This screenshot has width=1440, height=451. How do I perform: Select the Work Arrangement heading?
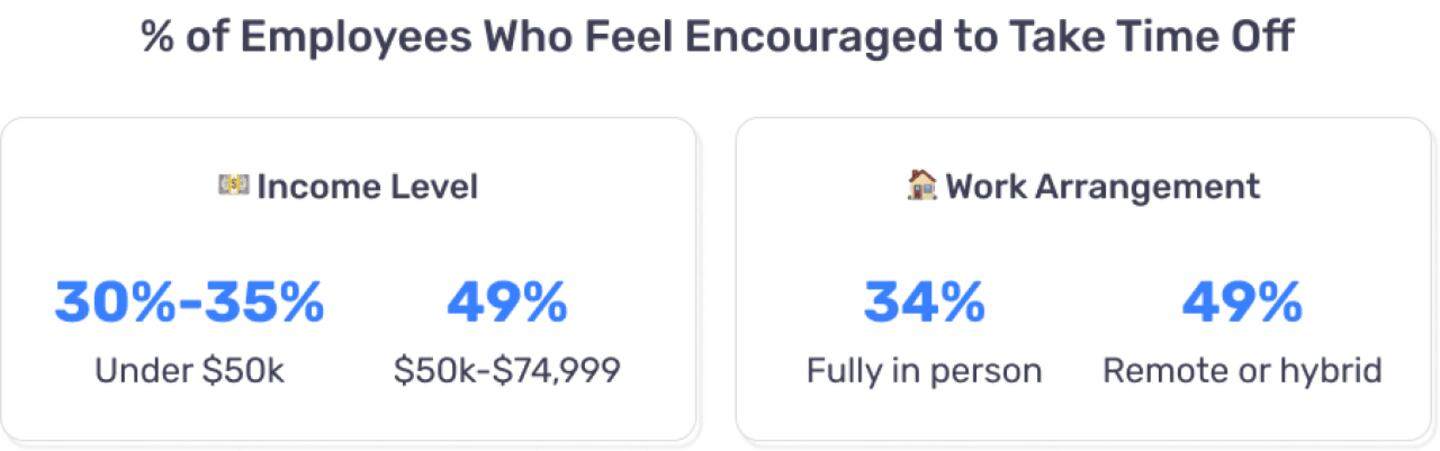(1102, 187)
